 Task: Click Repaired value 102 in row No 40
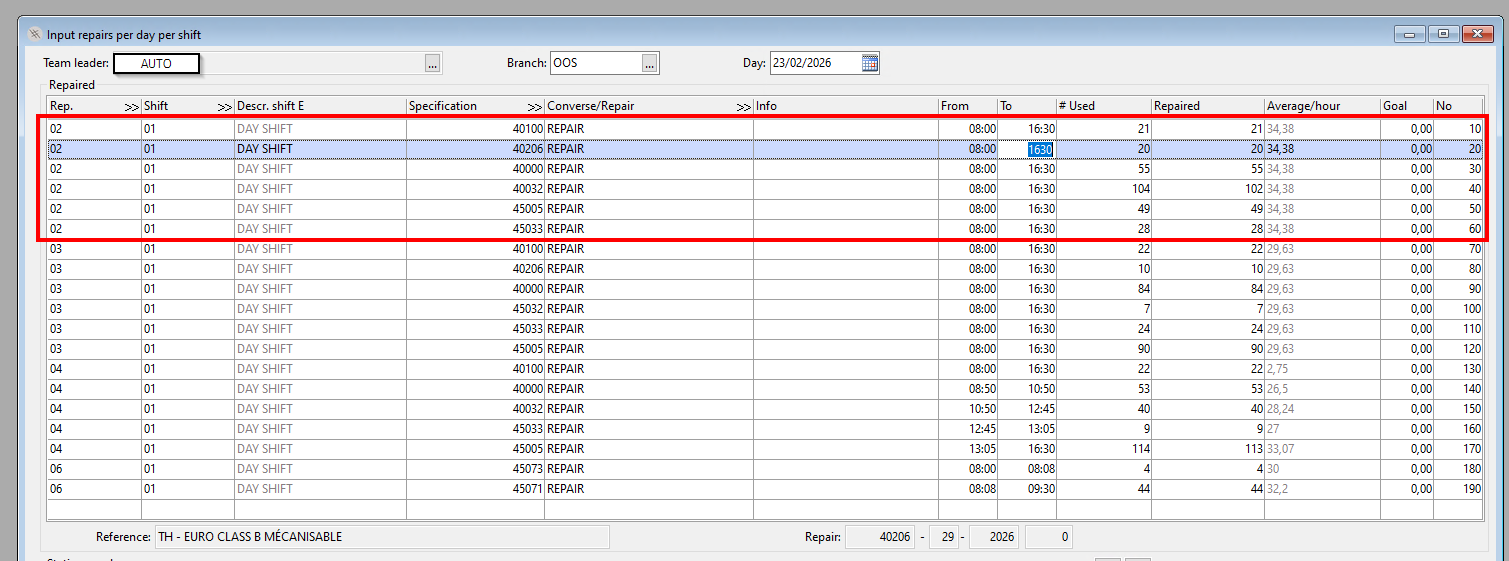click(1207, 189)
